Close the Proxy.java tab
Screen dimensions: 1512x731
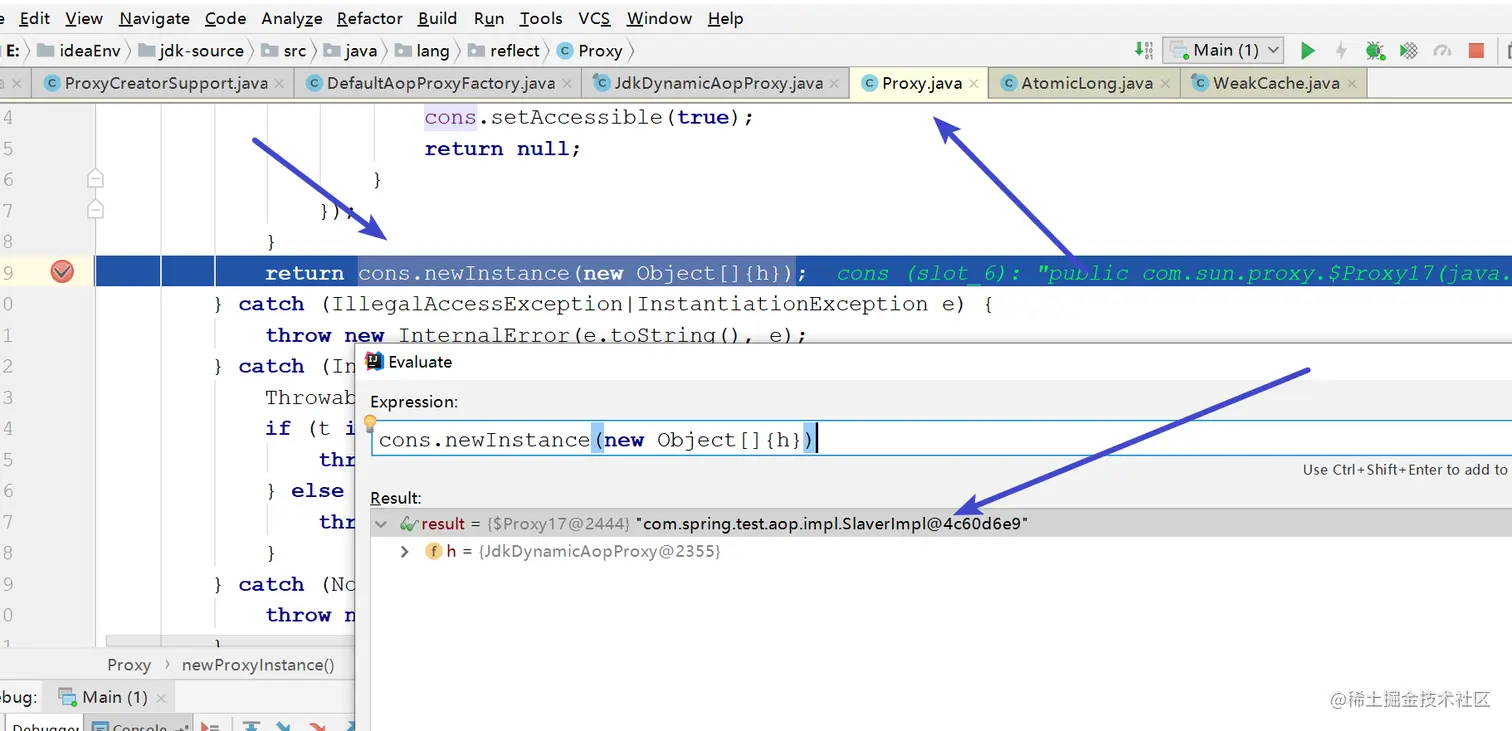point(974,84)
